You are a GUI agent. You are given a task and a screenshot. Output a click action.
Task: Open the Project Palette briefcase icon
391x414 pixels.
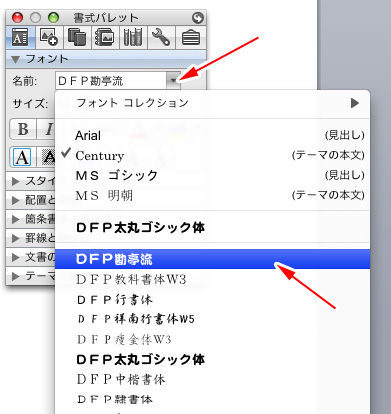pyautogui.click(x=190, y=37)
